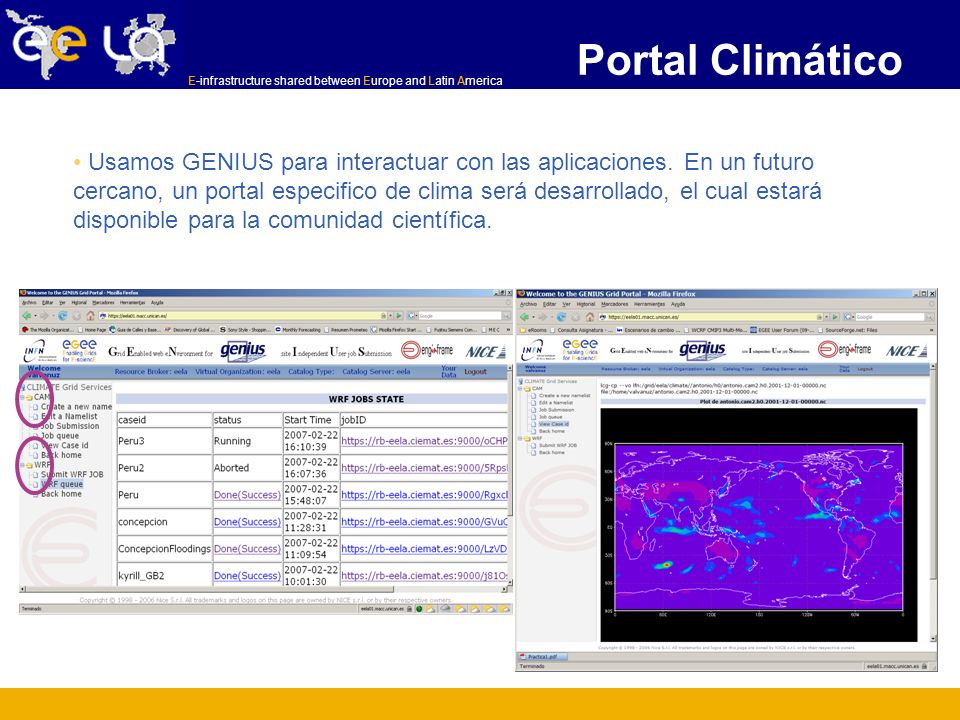Click Home icon in right Firefox window
The image size is (960, 720).
(590, 317)
